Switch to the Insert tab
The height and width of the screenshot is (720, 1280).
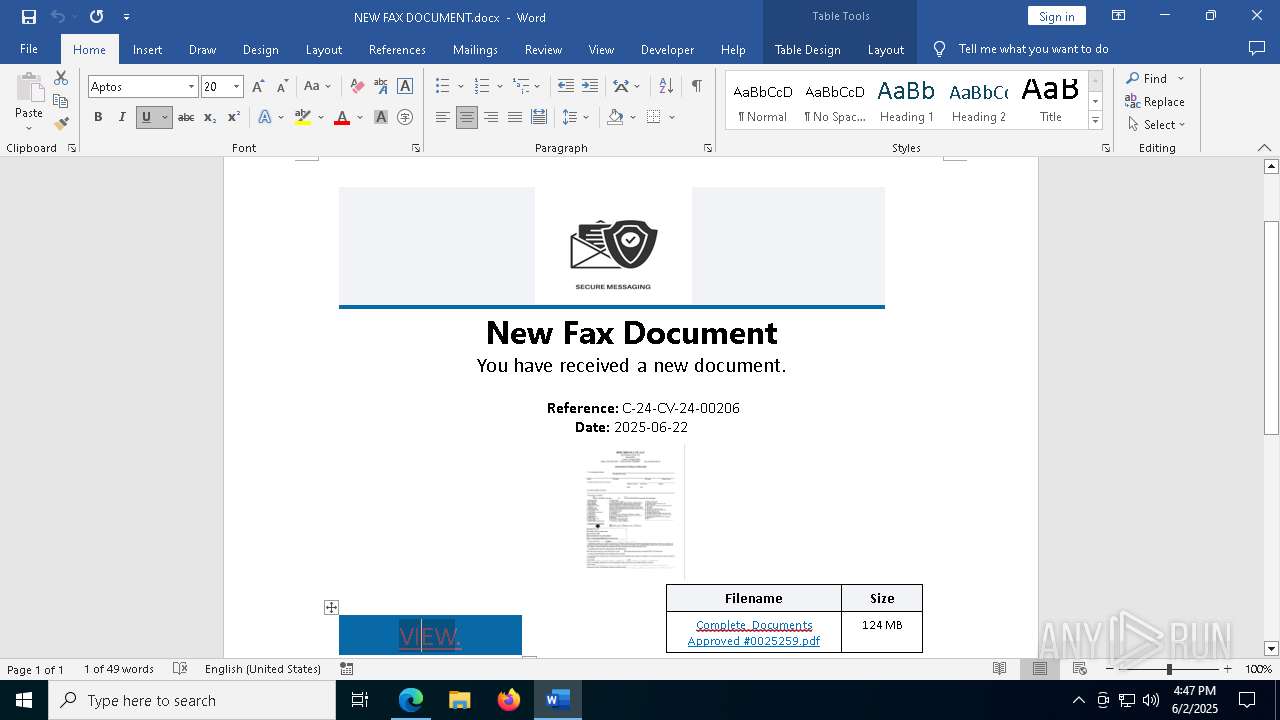[147, 49]
